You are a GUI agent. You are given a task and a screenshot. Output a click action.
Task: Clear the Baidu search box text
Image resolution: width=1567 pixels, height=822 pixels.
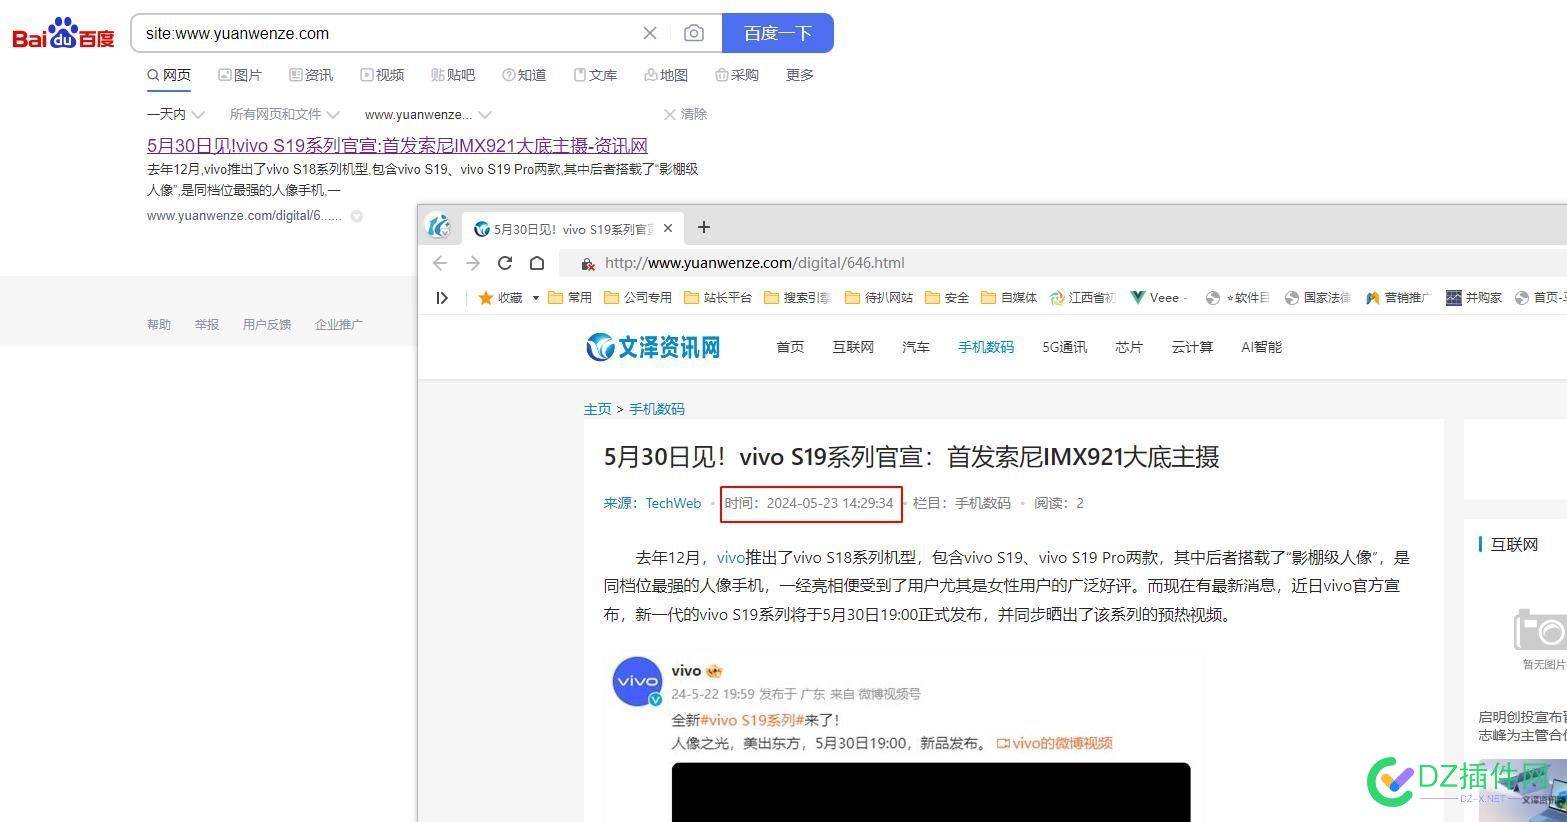[x=650, y=33]
